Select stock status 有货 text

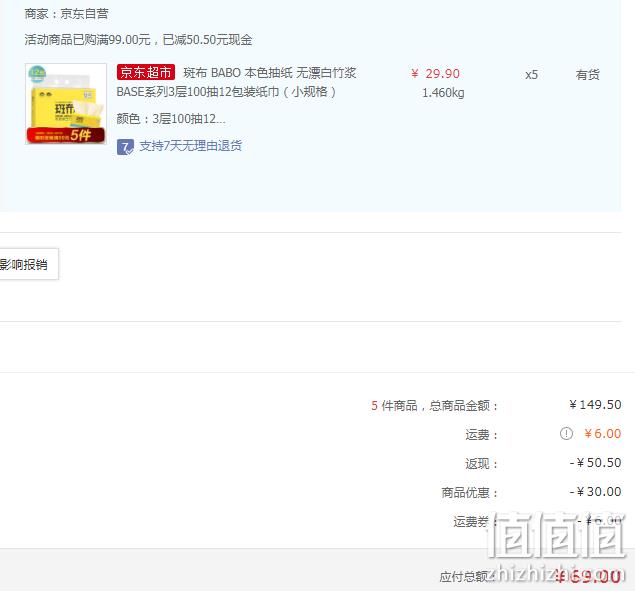(588, 75)
